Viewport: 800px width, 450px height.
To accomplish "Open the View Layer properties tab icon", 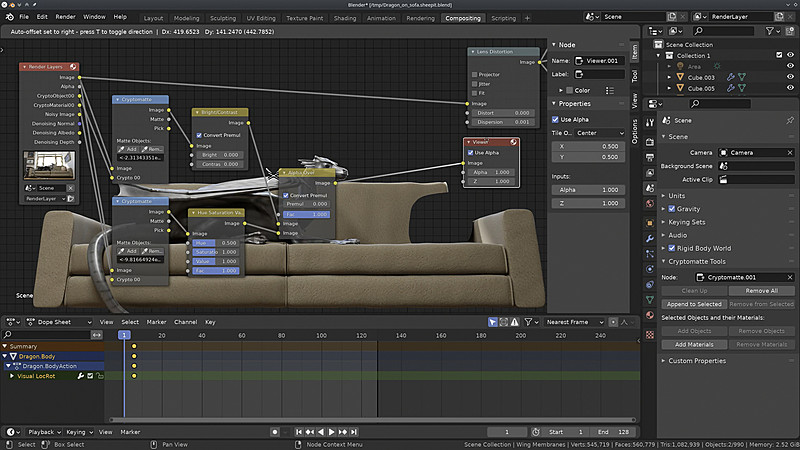I will click(650, 173).
